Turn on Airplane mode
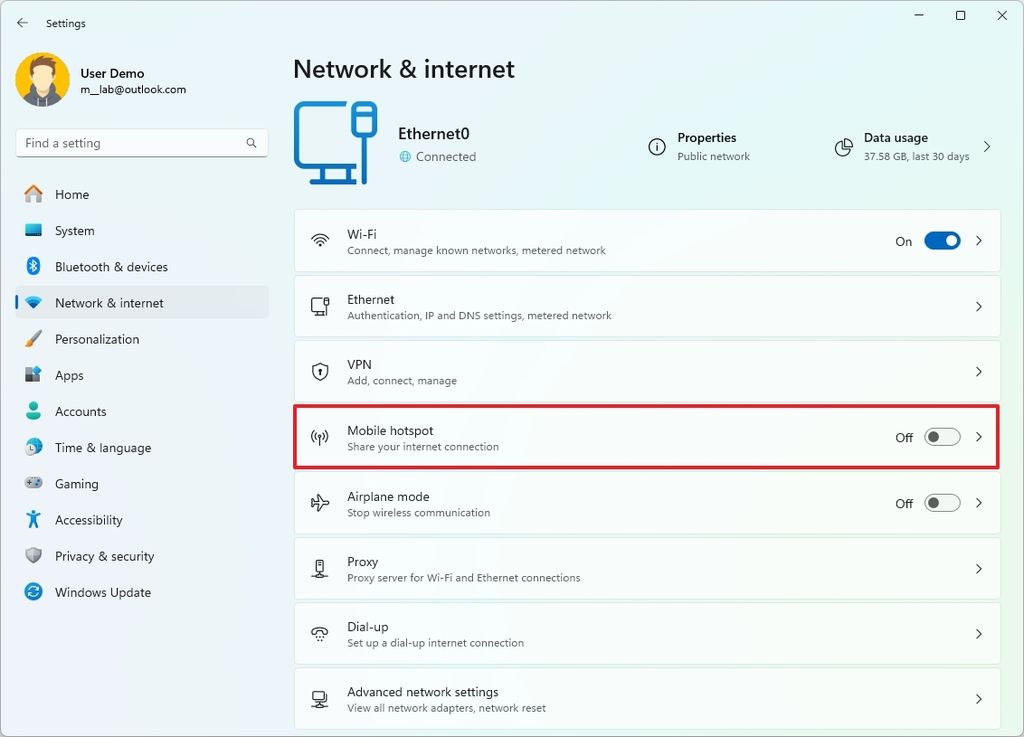The image size is (1024, 737). coord(941,503)
